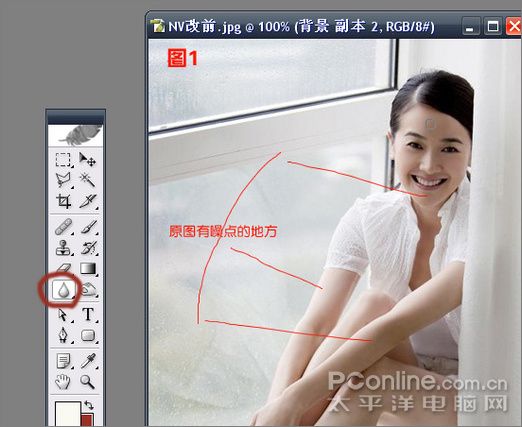This screenshot has width=522, height=427.
Task: Activate the Gradient tool
Action: tap(88, 269)
